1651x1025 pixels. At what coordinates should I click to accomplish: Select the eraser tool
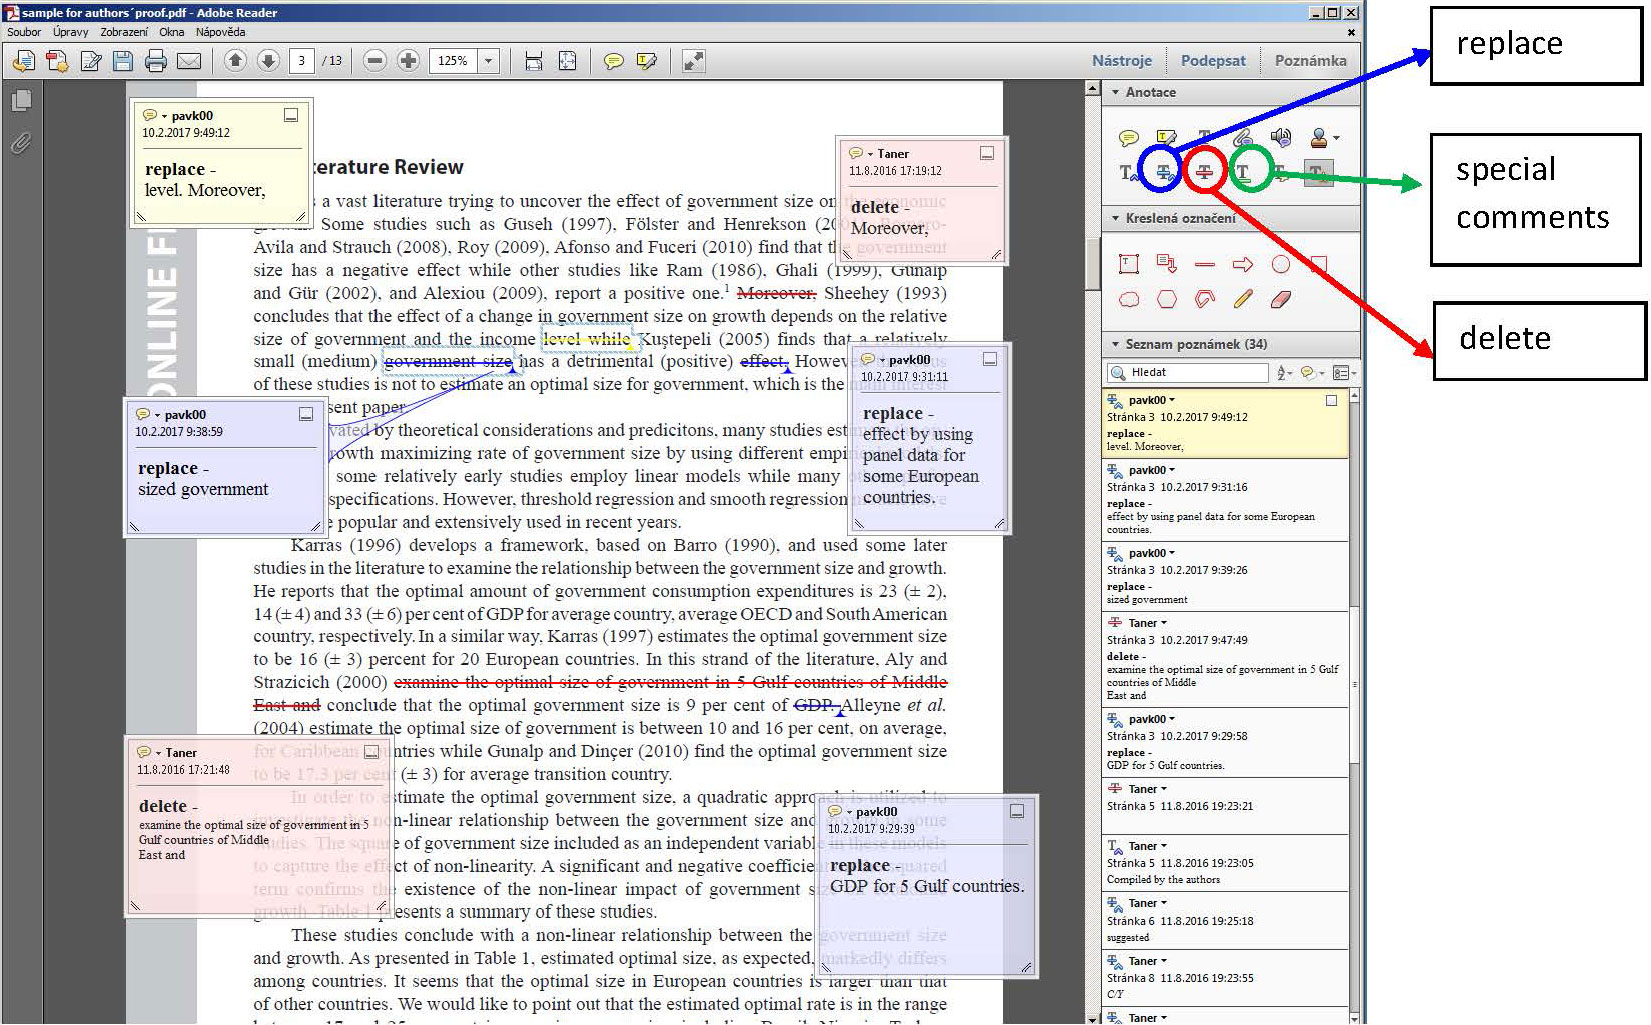(1280, 299)
